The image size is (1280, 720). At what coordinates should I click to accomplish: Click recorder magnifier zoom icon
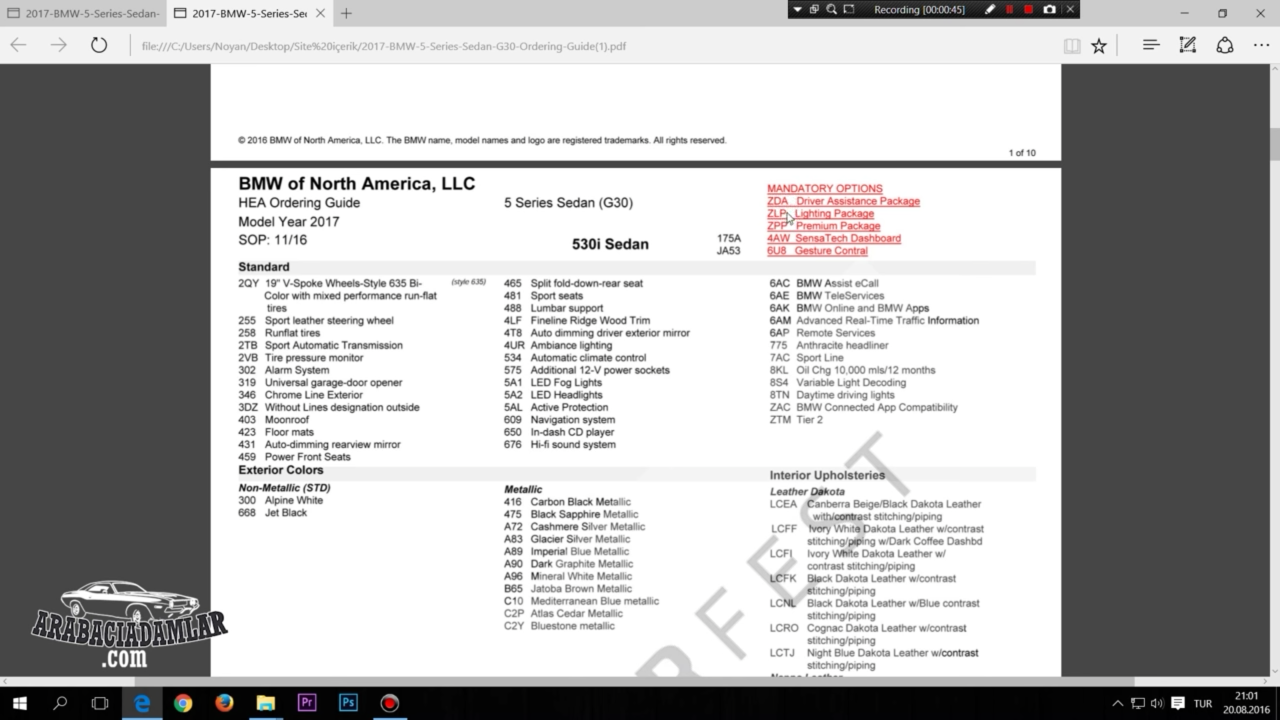[x=831, y=9]
